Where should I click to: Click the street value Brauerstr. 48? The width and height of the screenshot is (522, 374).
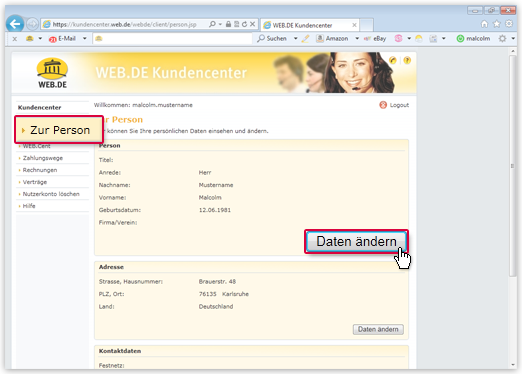217,282
